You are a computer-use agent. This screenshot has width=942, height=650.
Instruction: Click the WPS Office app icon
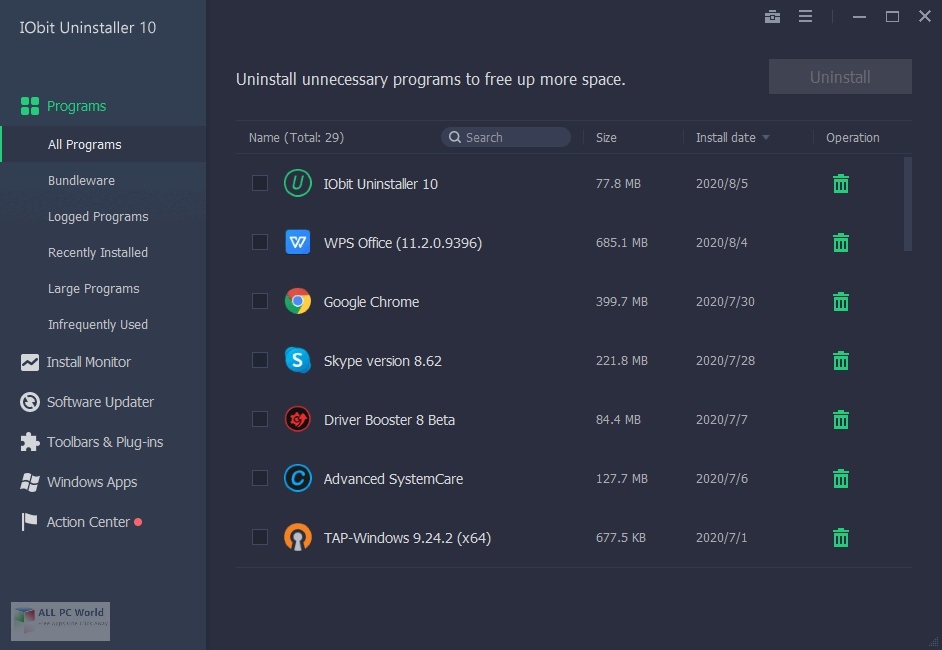[297, 242]
